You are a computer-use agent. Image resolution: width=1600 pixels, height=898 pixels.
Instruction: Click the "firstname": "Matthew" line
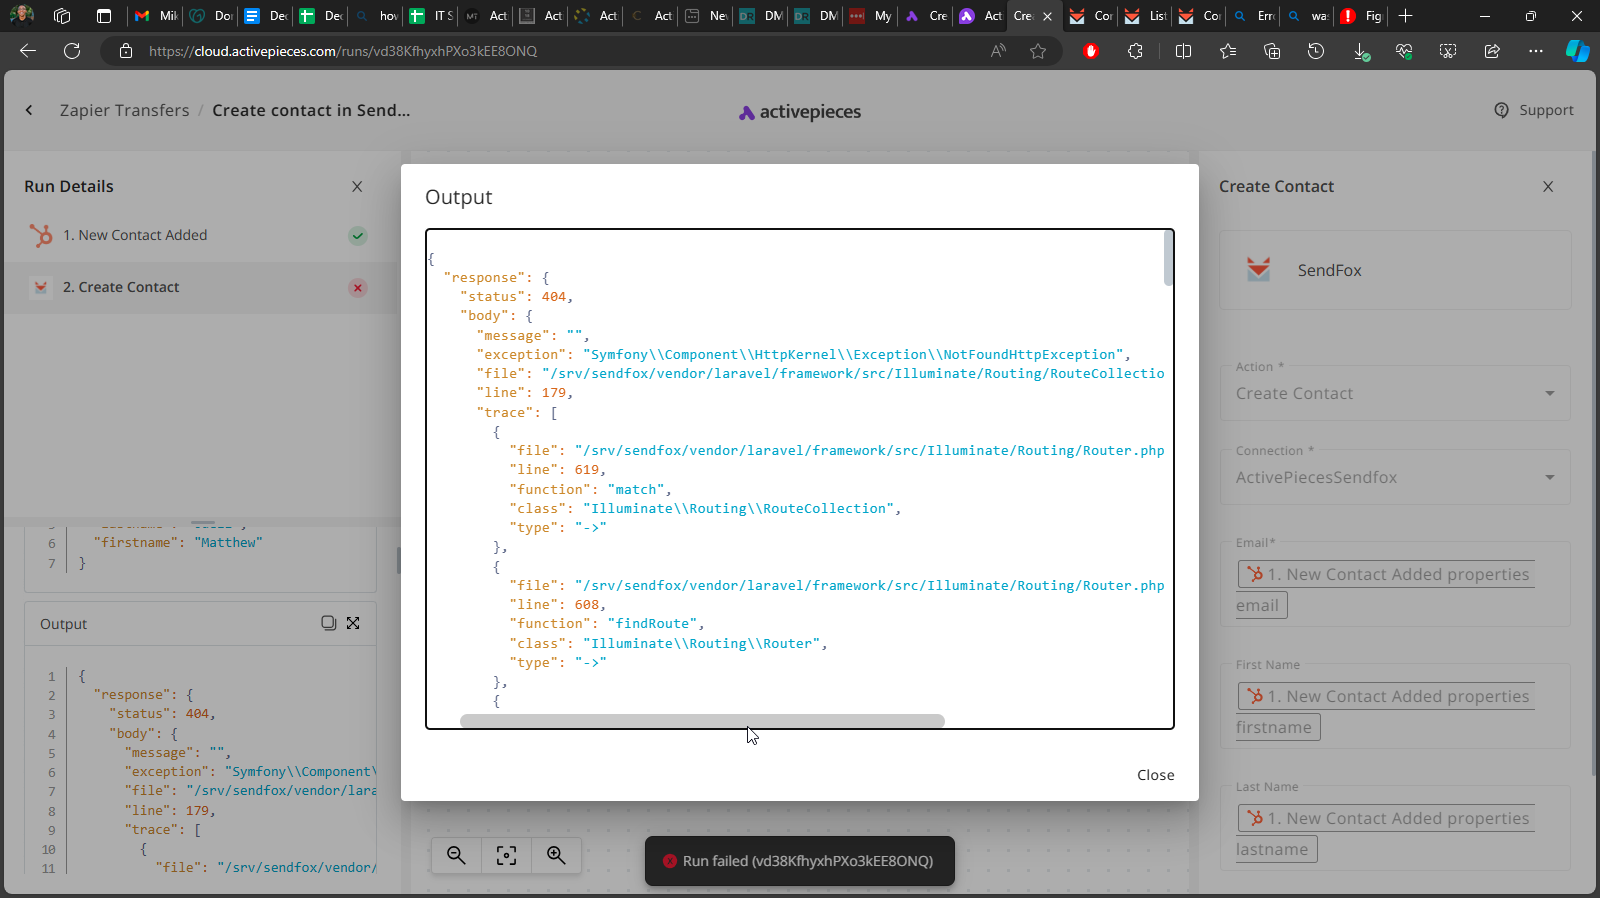(178, 543)
